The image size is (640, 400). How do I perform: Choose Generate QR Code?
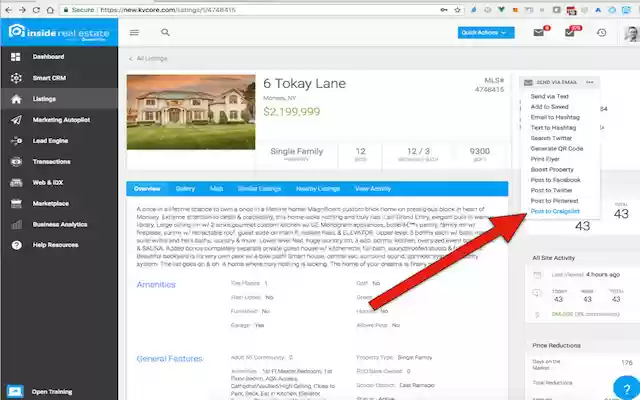(x=557, y=149)
